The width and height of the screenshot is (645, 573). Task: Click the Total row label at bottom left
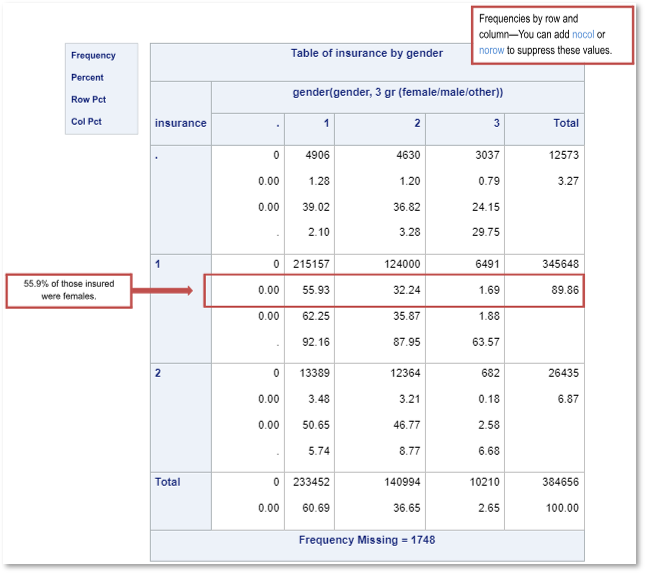coord(168,482)
